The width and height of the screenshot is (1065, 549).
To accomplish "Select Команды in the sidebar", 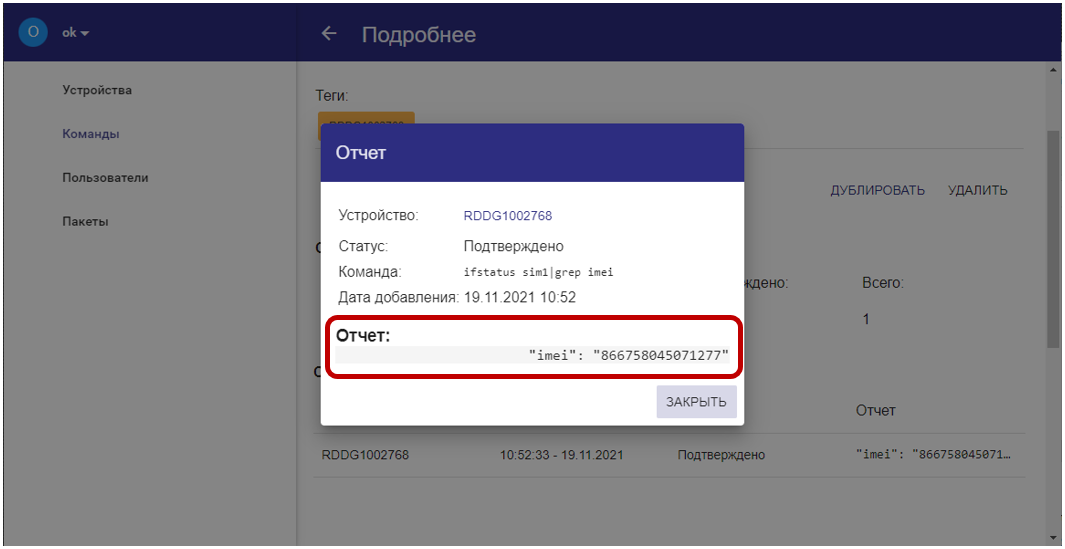I will [x=91, y=134].
